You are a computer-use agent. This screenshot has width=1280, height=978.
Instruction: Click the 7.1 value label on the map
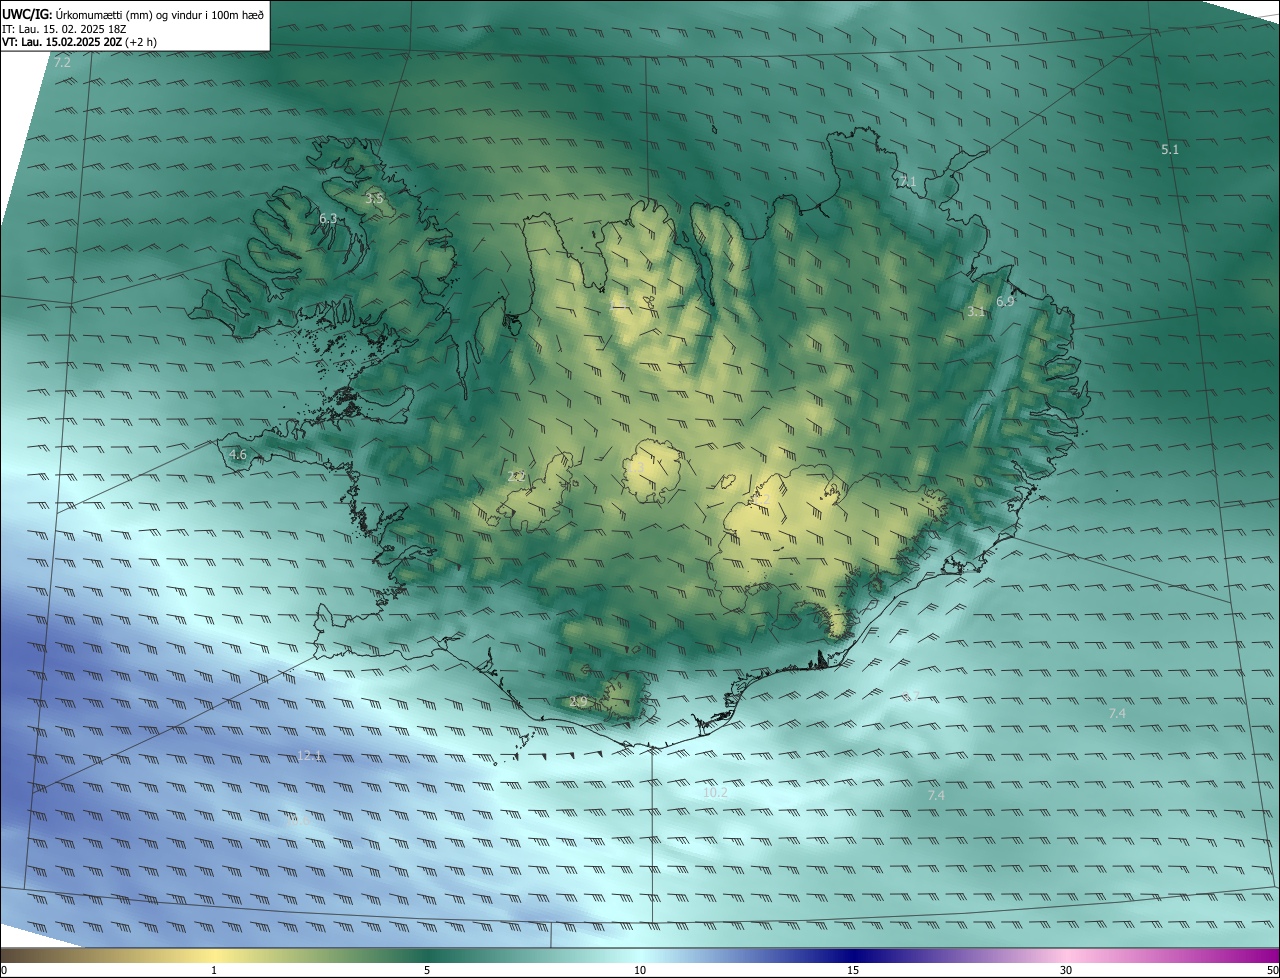click(907, 182)
